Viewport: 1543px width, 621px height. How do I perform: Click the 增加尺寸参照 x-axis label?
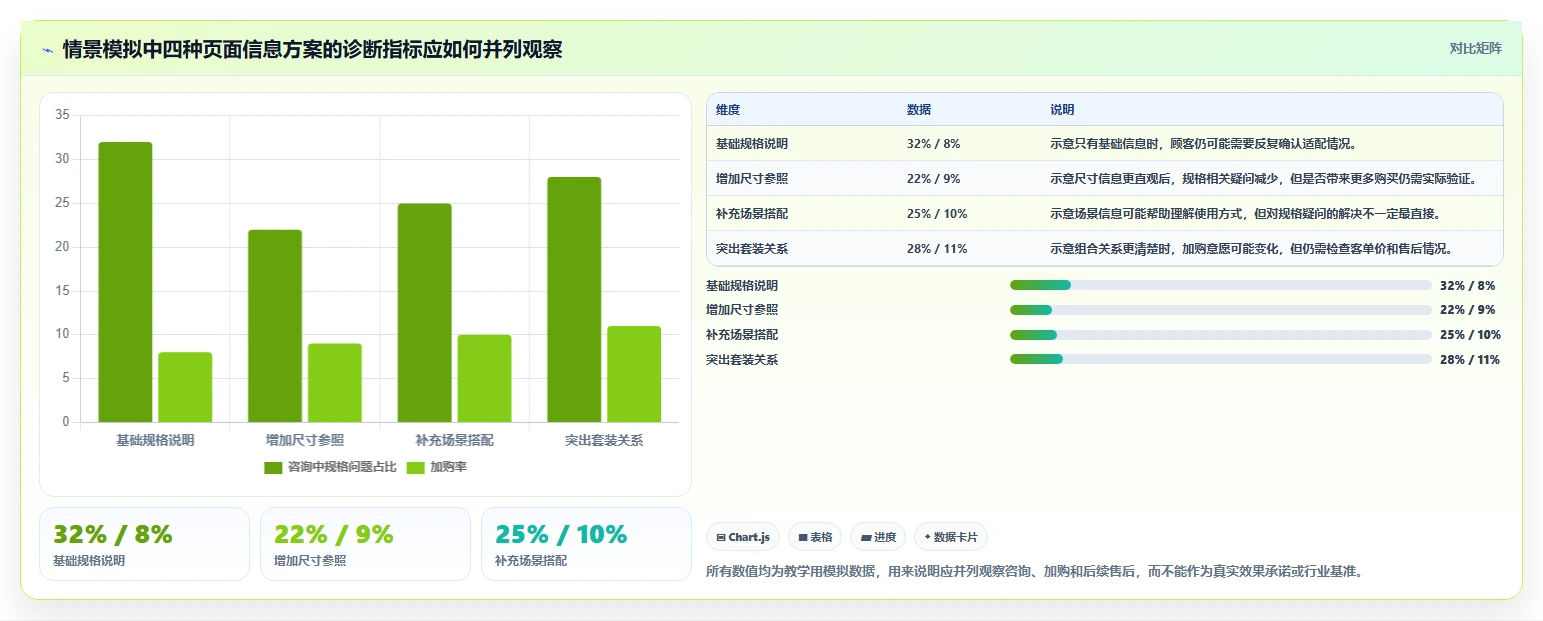(x=305, y=440)
